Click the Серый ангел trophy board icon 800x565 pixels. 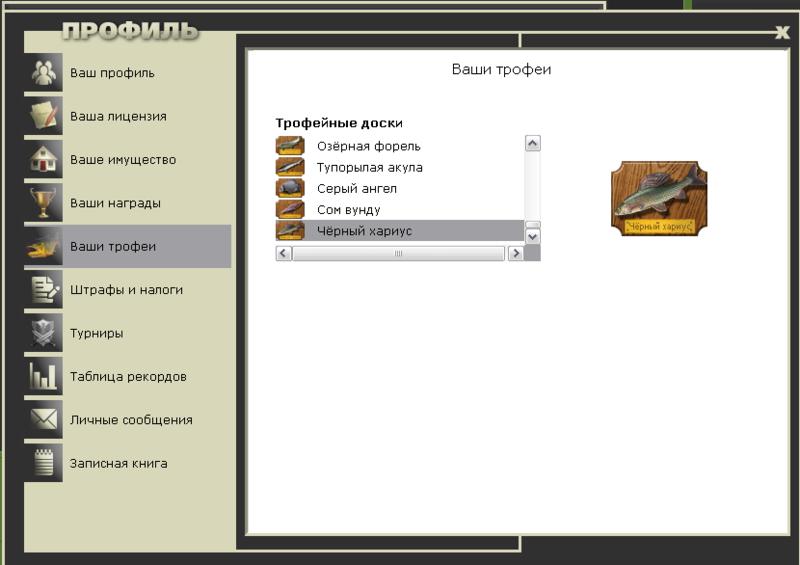pos(290,188)
